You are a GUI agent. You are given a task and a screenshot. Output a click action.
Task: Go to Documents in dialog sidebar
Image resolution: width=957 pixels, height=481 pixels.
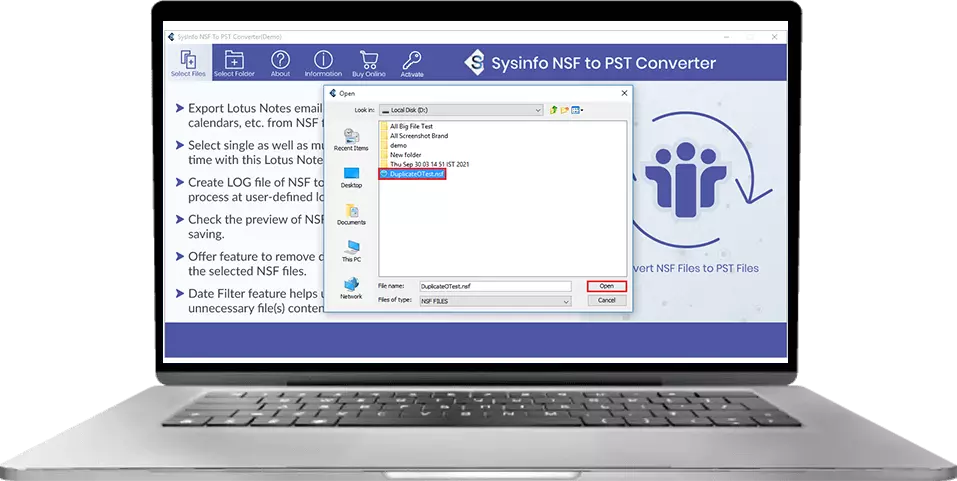pyautogui.click(x=351, y=215)
